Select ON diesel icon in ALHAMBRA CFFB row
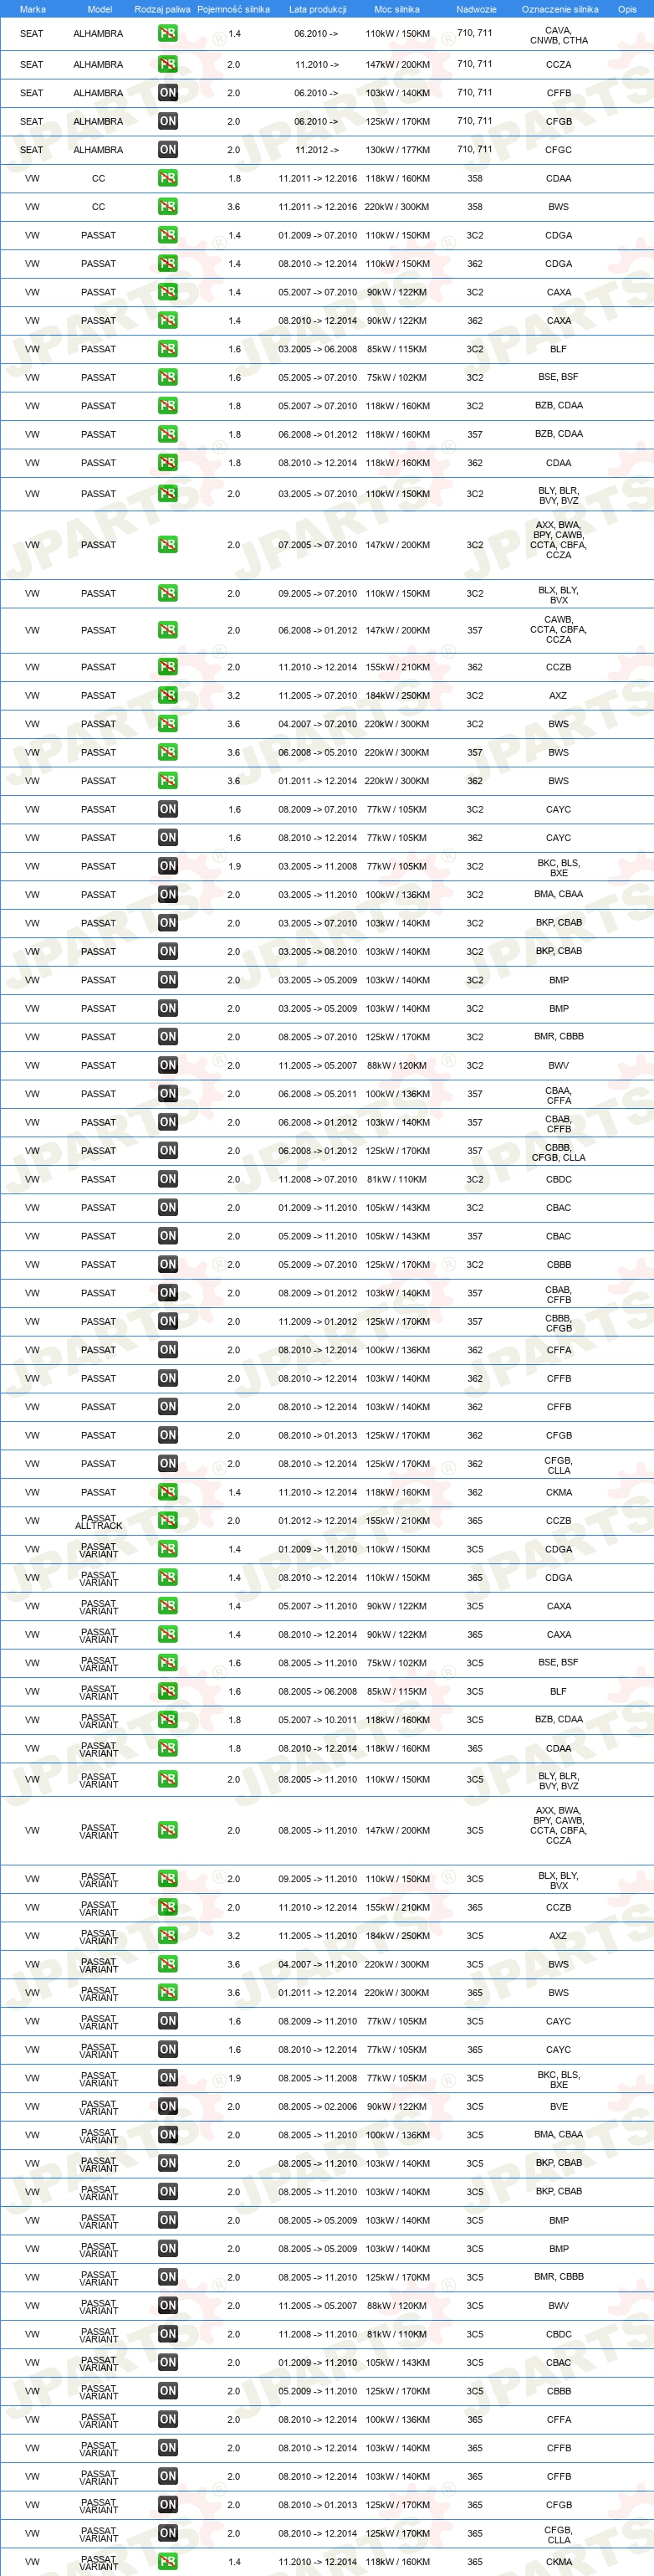The height and width of the screenshot is (2576, 654). [168, 93]
